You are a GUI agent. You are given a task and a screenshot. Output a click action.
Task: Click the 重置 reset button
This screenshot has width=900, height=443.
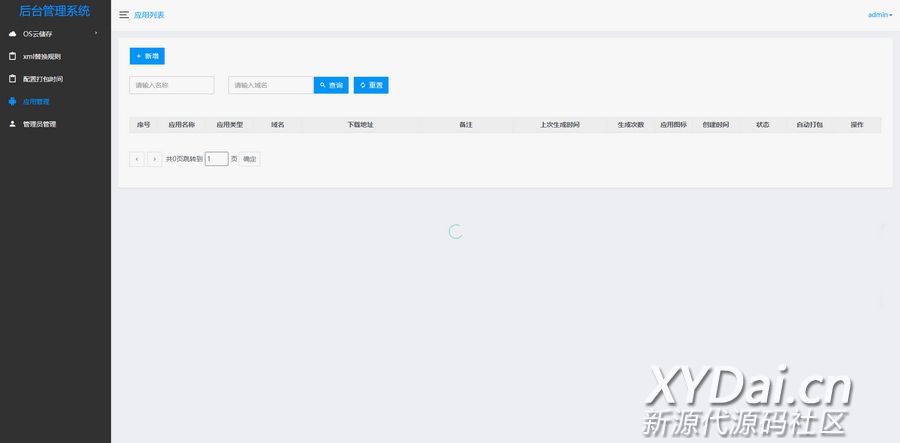pyautogui.click(x=371, y=85)
